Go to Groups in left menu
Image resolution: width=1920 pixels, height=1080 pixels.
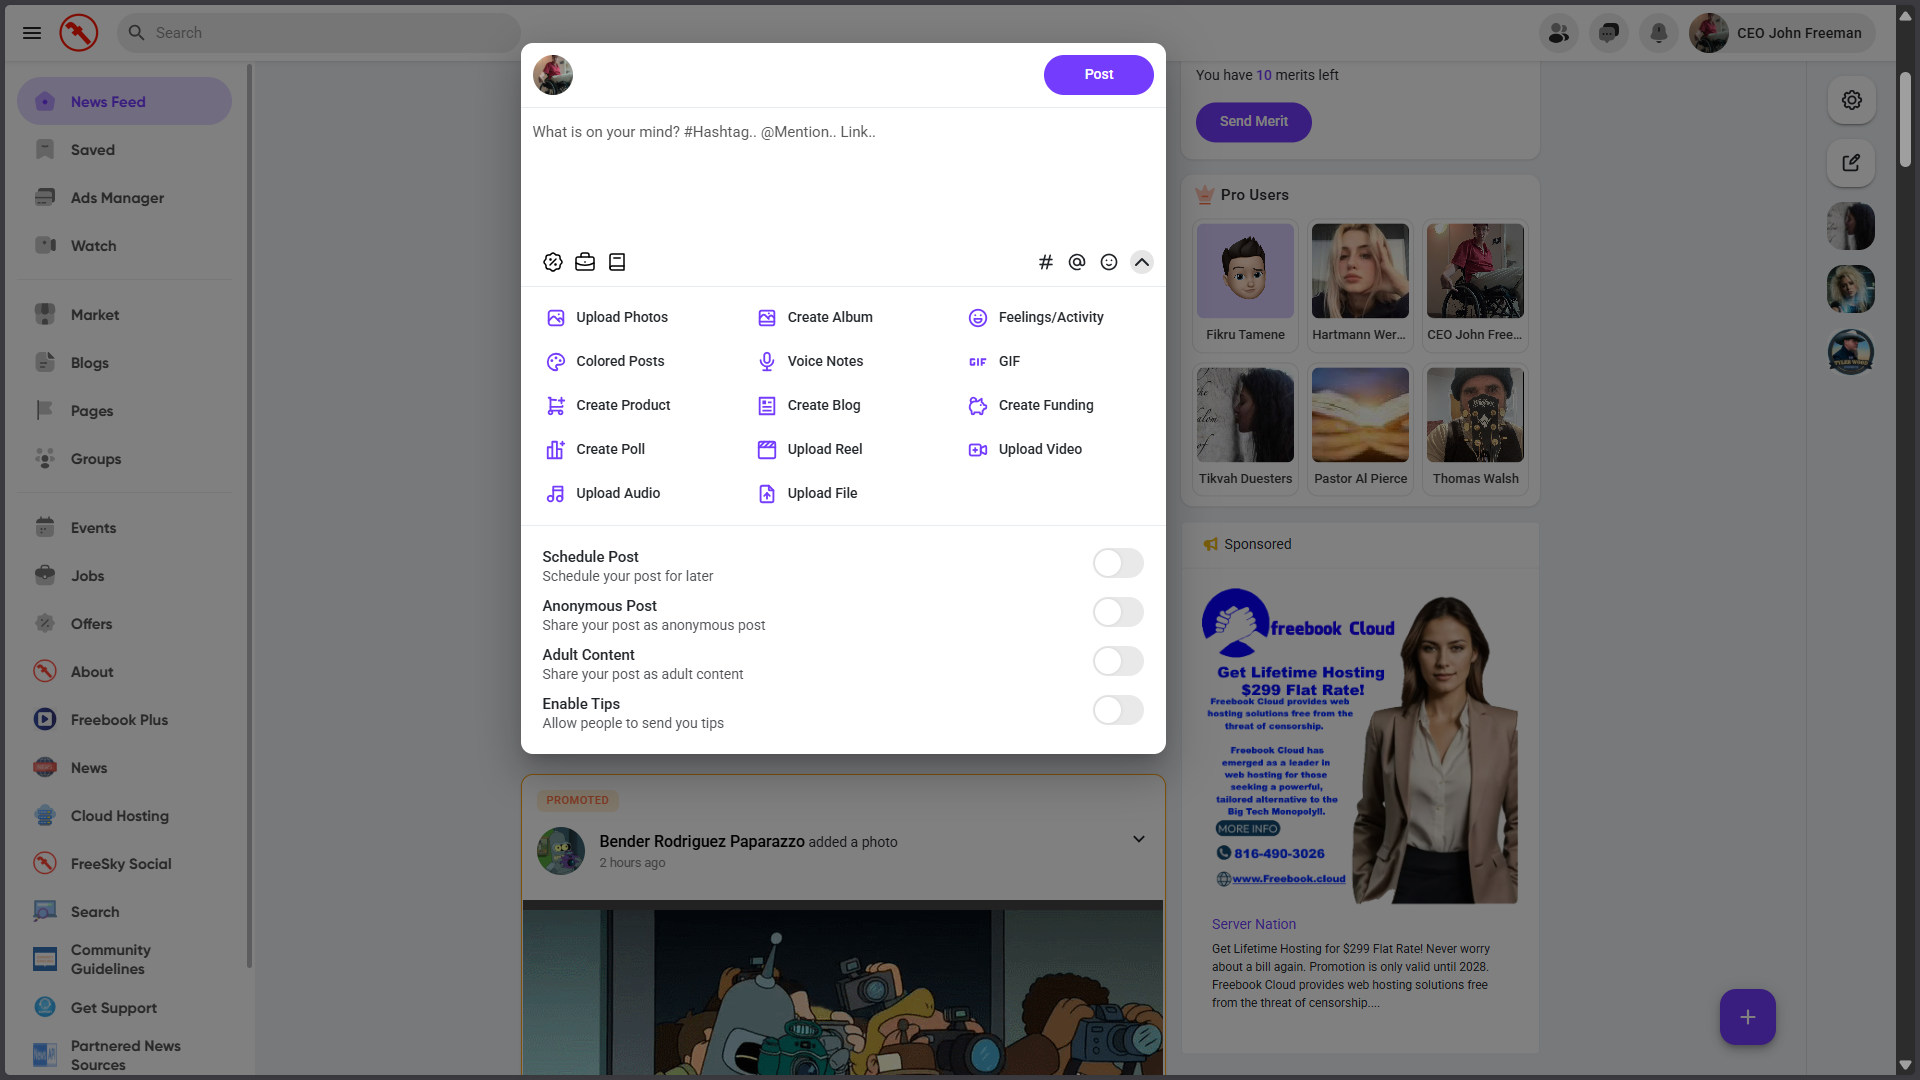tap(95, 459)
